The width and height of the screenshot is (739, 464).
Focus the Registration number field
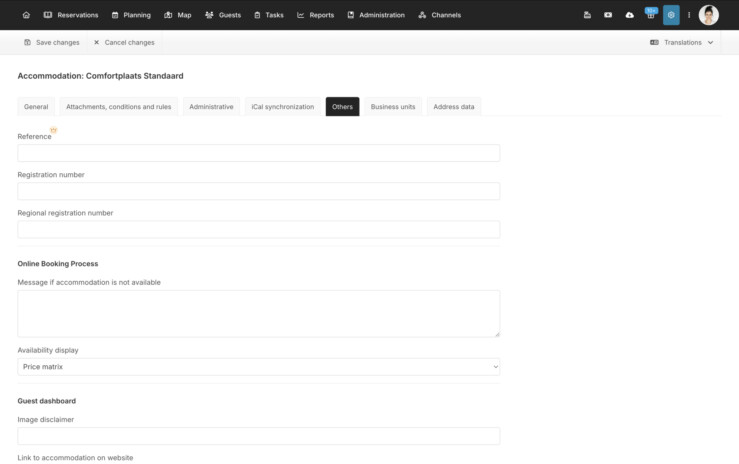pos(259,191)
